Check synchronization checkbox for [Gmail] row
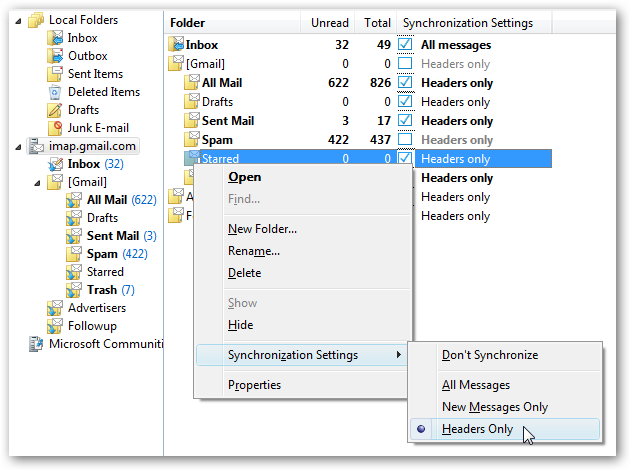Screen dimensions: 630x470 (x=405, y=63)
